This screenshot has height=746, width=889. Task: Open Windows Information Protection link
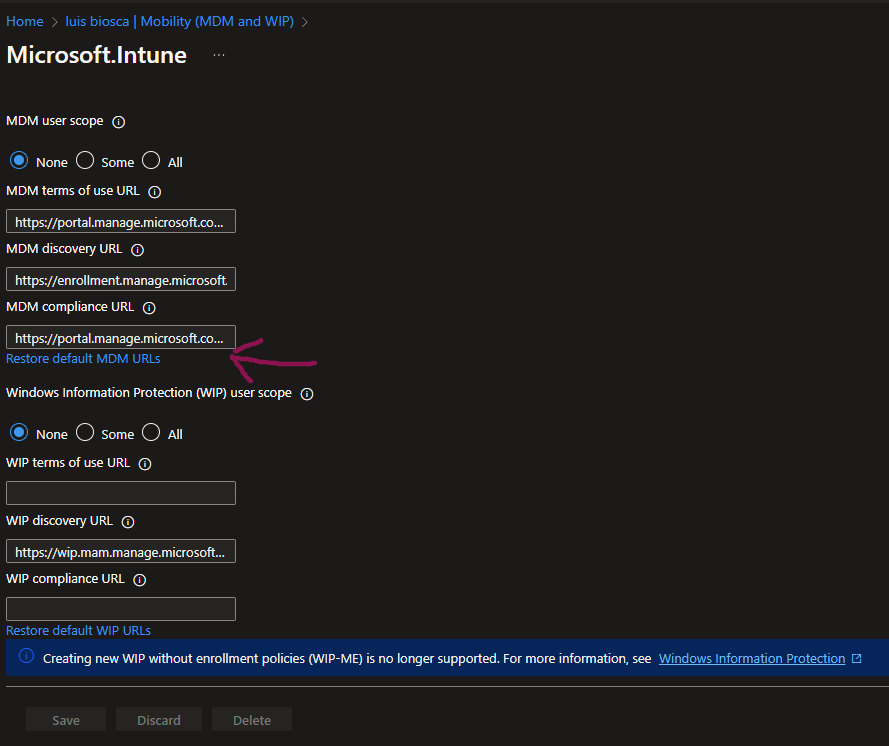click(752, 658)
